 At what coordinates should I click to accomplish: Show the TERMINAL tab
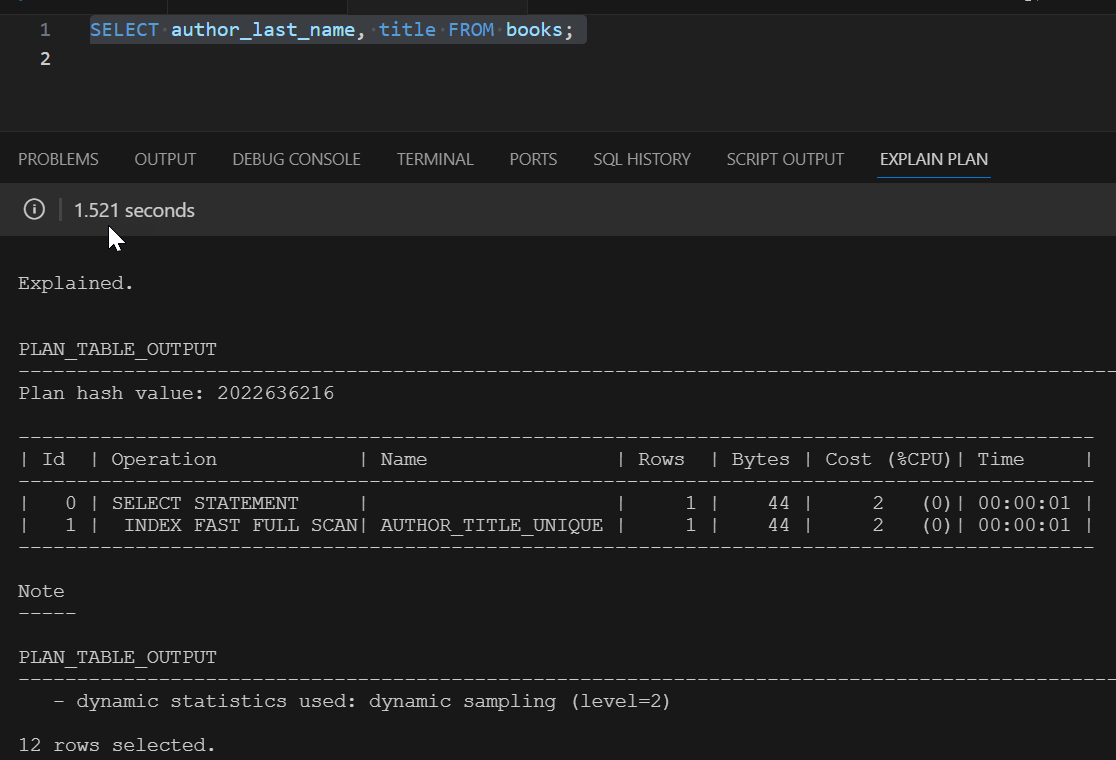pos(435,159)
